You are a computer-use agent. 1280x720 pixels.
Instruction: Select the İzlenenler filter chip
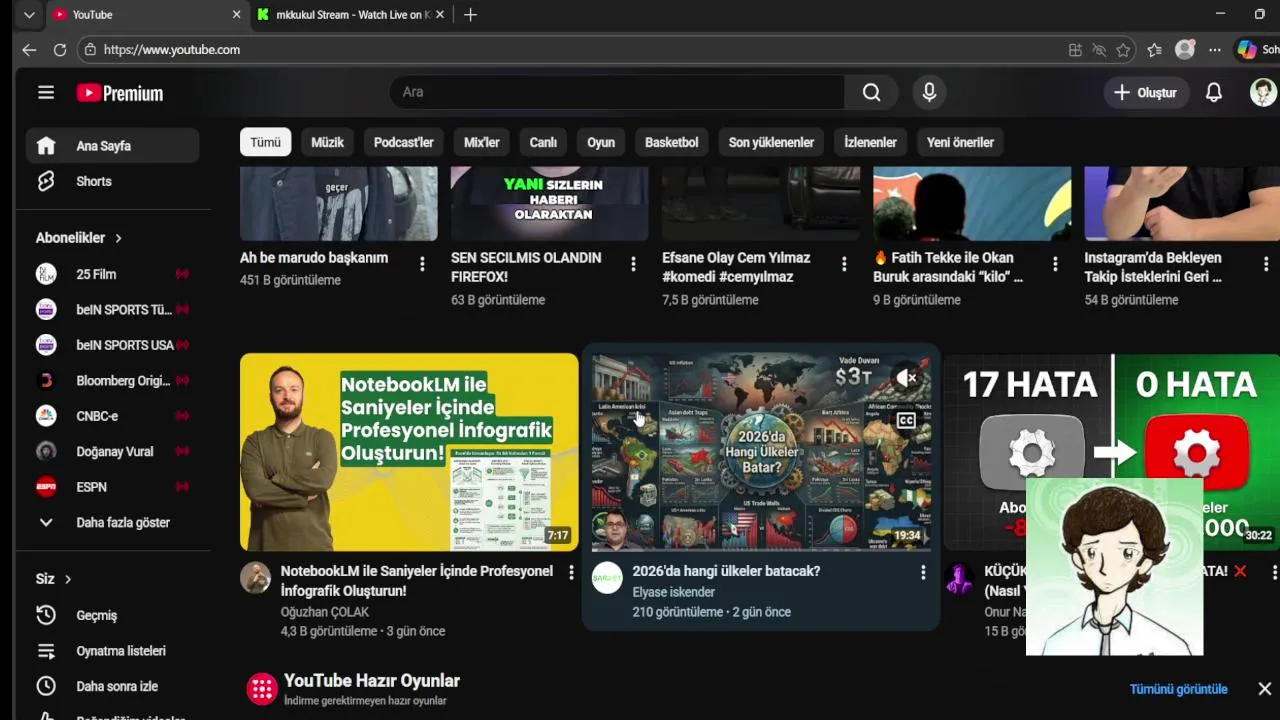(x=870, y=142)
